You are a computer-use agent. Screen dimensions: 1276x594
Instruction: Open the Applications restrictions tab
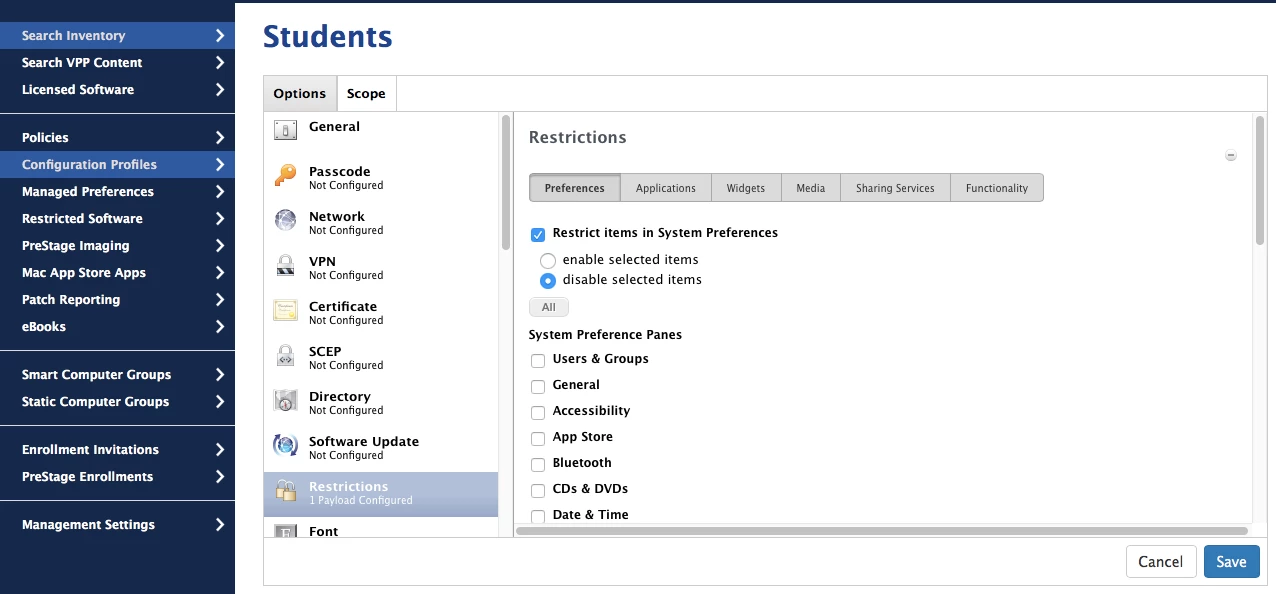[665, 188]
